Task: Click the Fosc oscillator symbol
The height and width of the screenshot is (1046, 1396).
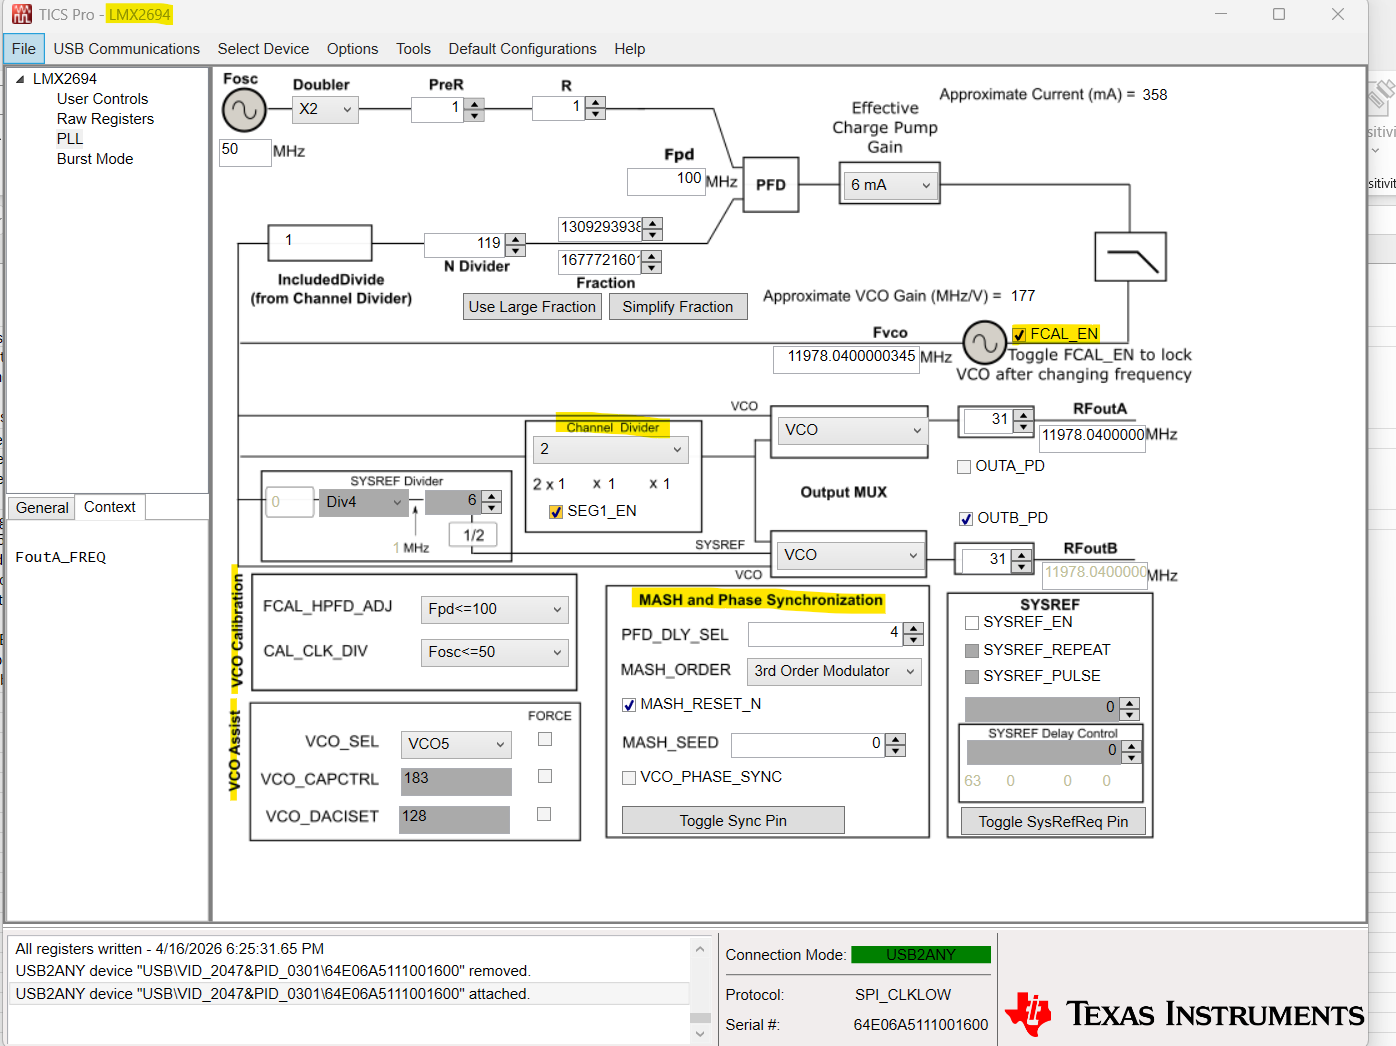Action: click(x=244, y=110)
